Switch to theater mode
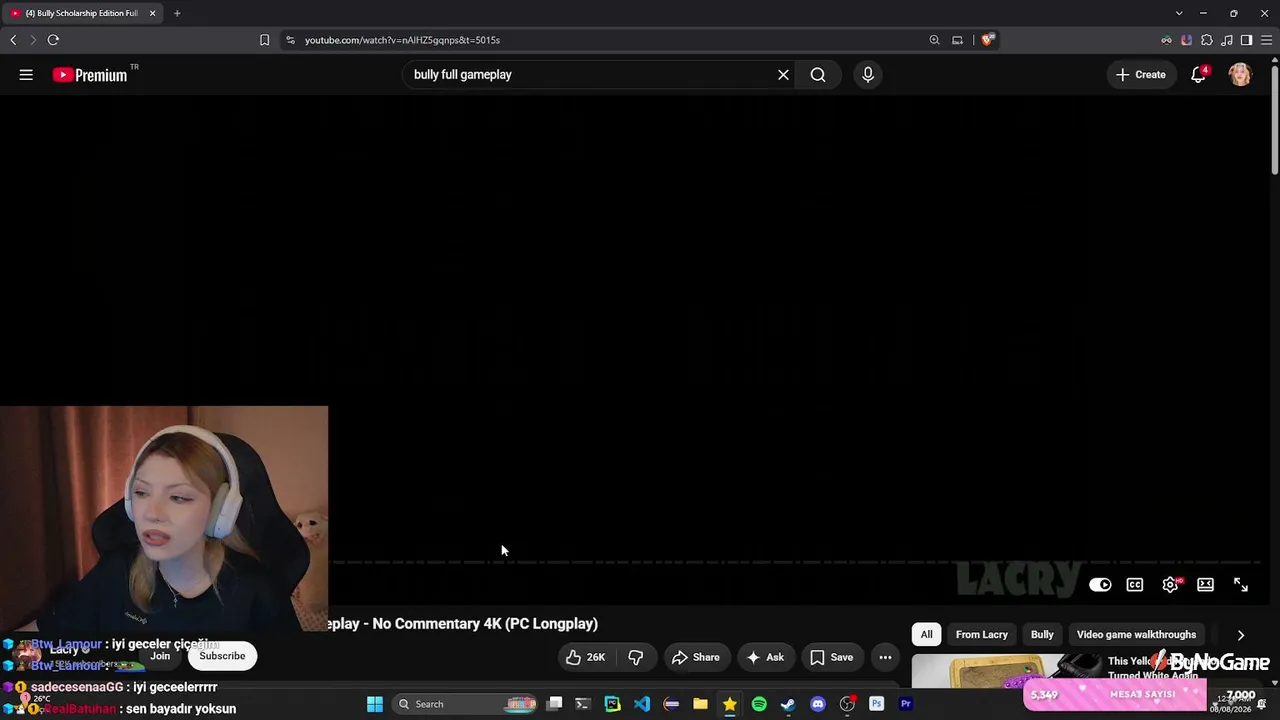The image size is (1280, 720). point(1206,585)
